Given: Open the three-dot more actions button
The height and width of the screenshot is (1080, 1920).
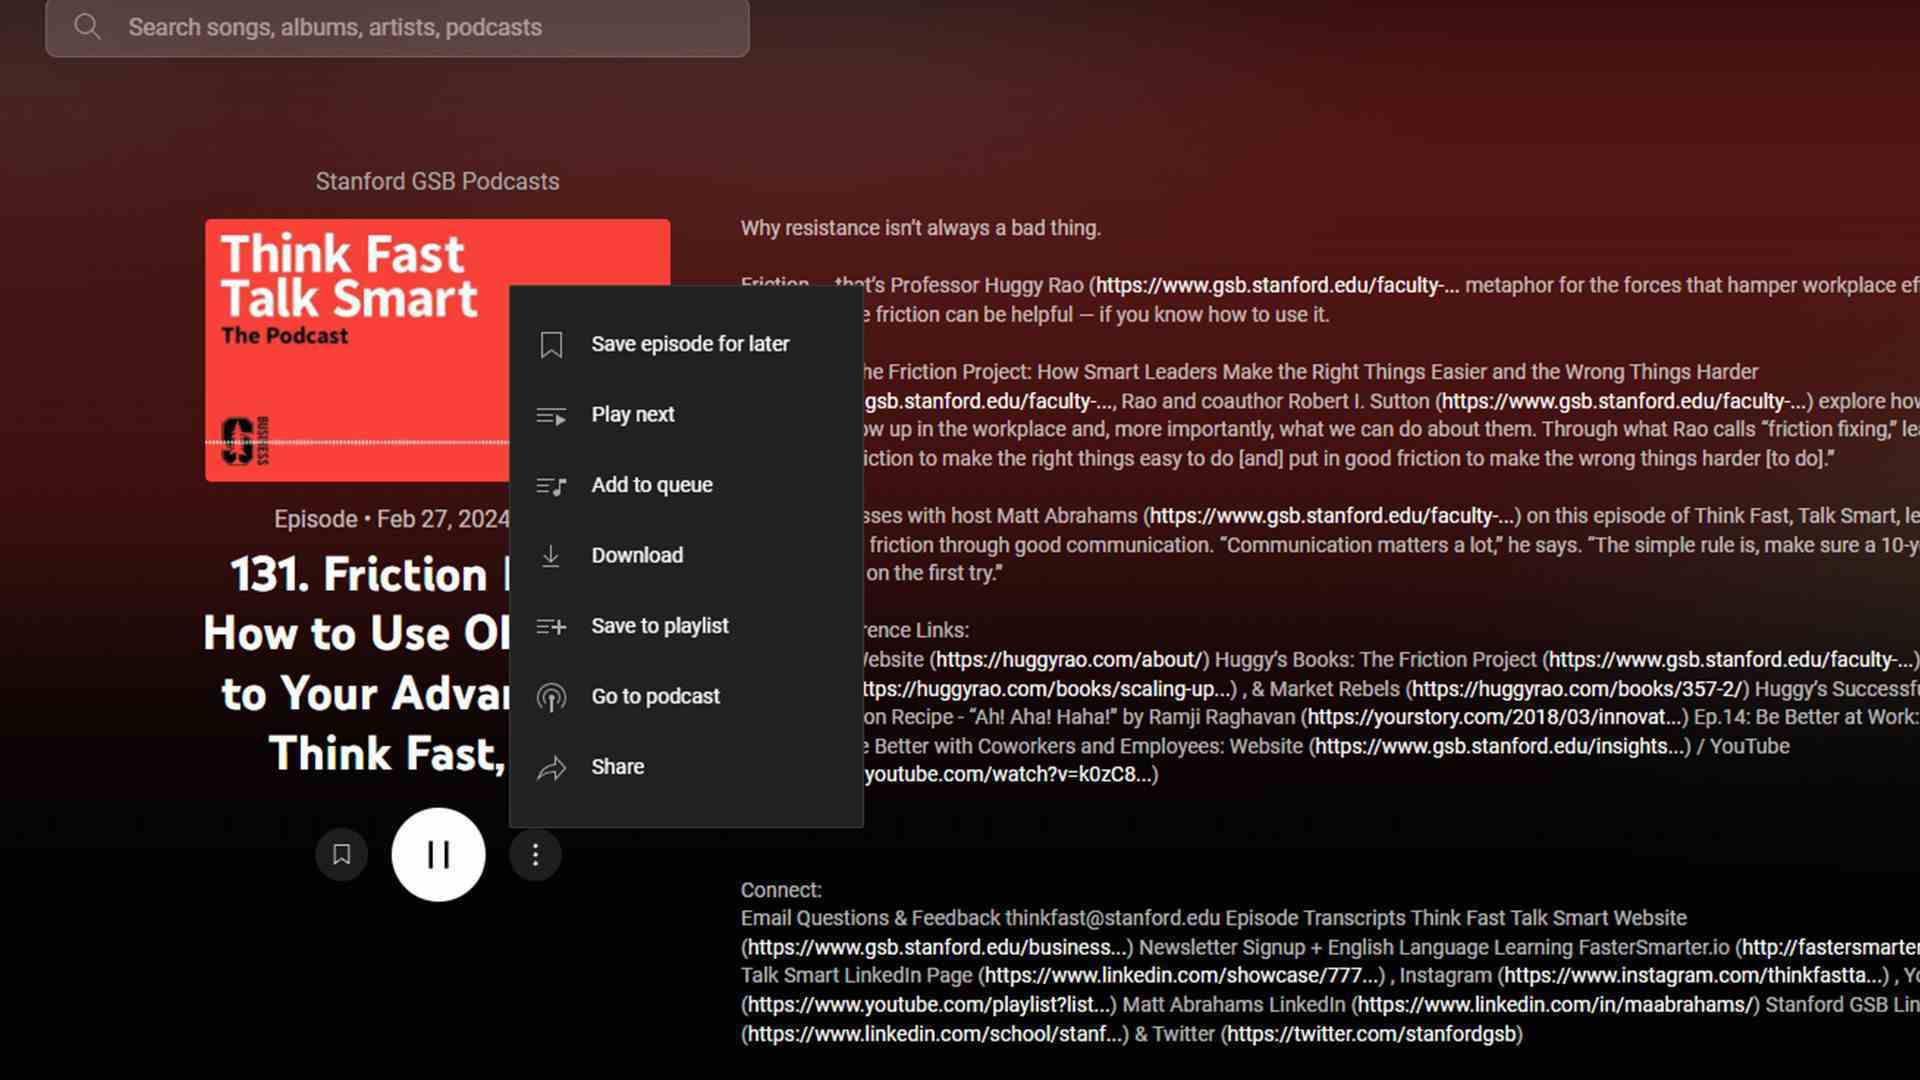Looking at the screenshot, I should [x=535, y=855].
